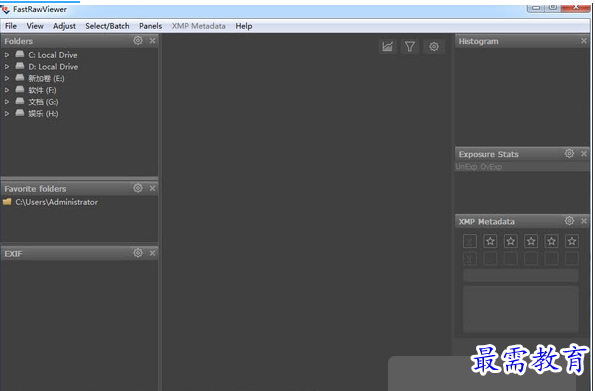Expand the 娱乐 (H:) drive node
This screenshot has width=595, height=391.
point(7,114)
